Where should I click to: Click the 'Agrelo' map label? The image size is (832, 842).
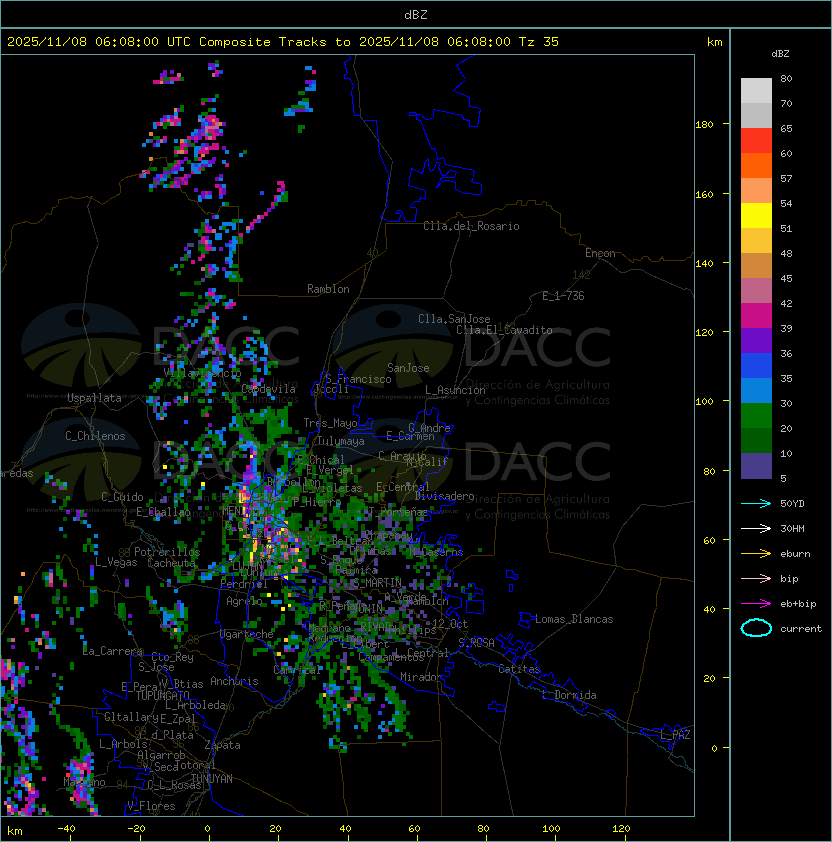point(244,601)
